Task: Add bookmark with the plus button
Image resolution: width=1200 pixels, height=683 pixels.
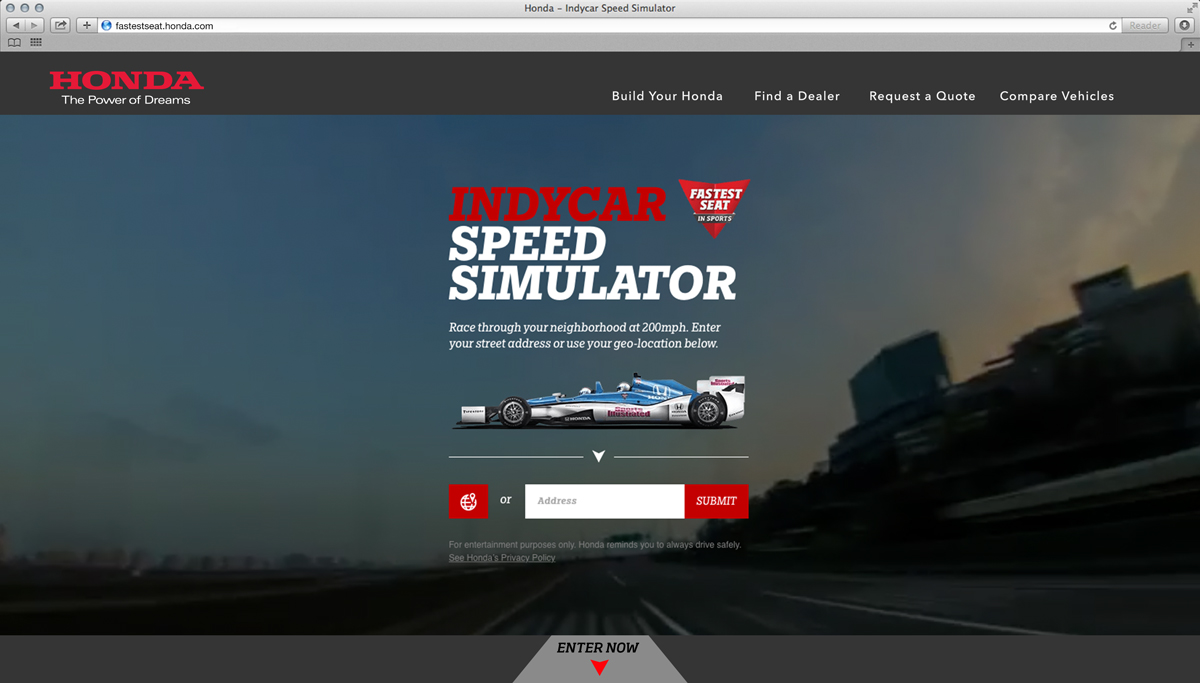Action: (87, 26)
